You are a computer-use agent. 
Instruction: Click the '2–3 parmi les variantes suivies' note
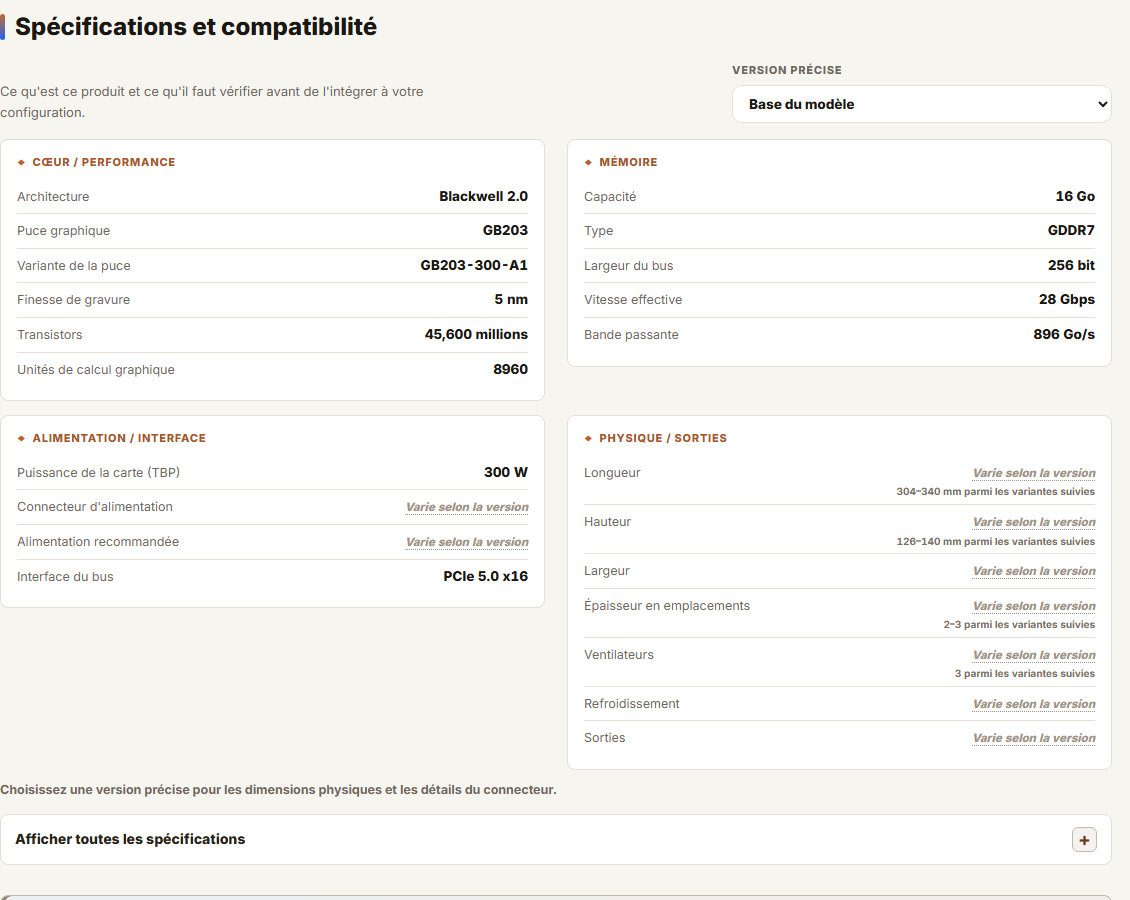pyautogui.click(x=1019, y=625)
